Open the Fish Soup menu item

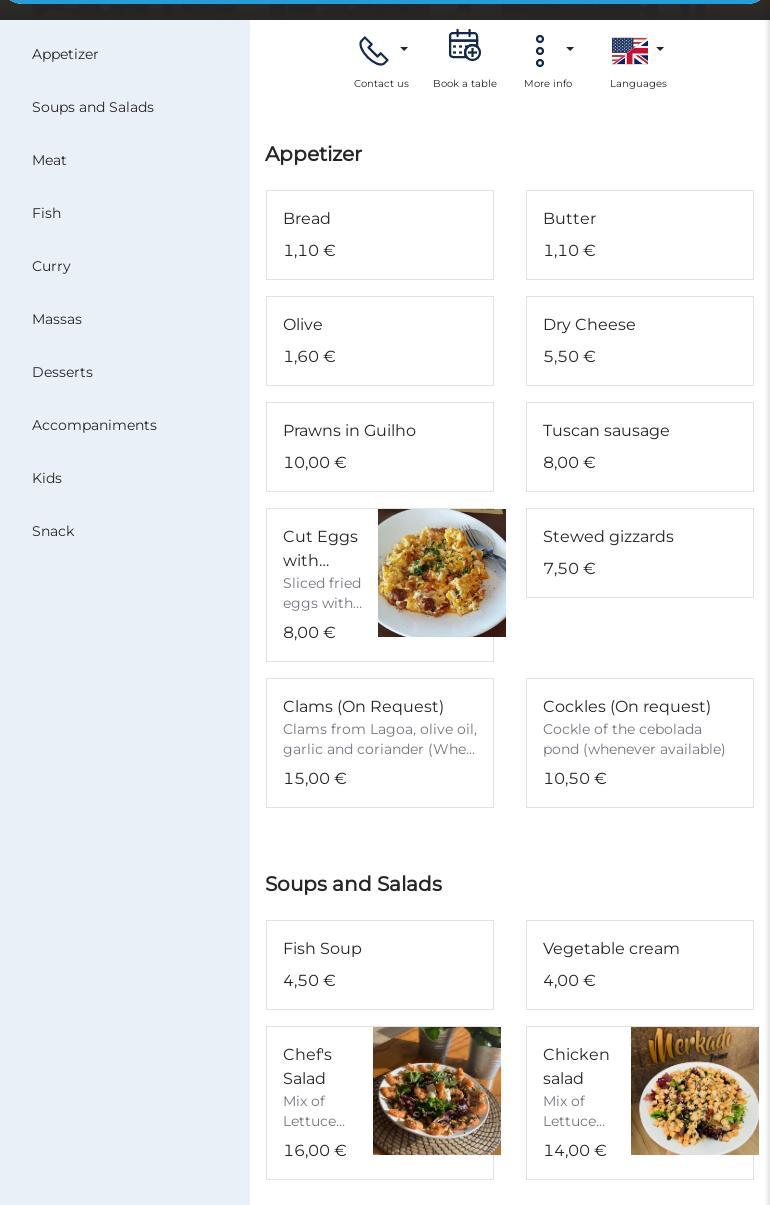[380, 965]
